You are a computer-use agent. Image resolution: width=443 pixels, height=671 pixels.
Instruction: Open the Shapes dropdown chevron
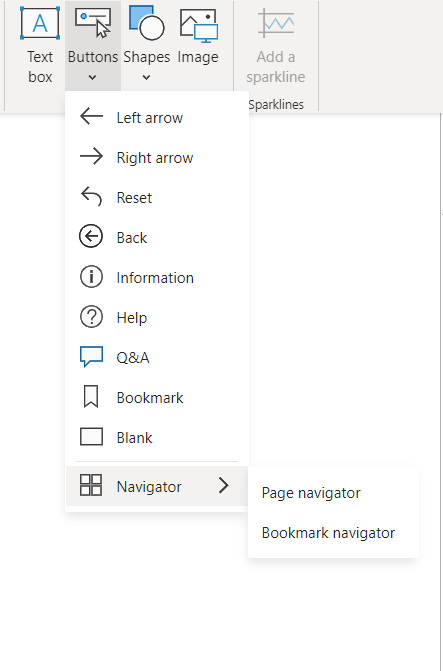click(x=146, y=77)
